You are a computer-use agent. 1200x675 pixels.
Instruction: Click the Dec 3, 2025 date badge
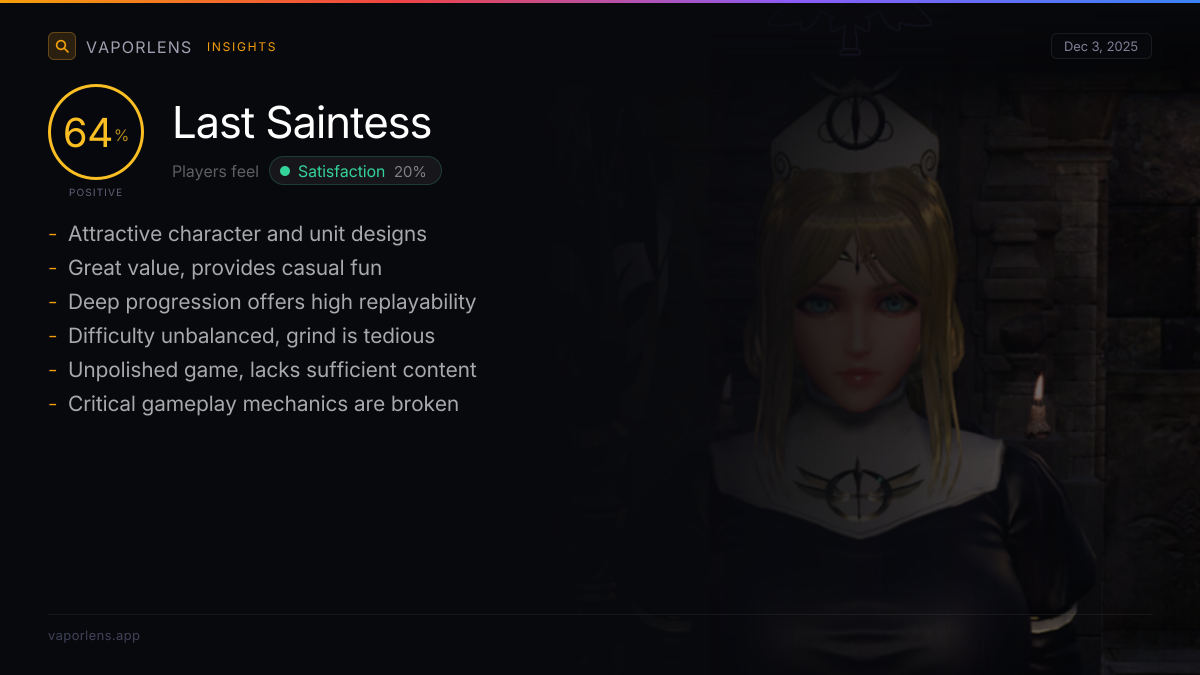pyautogui.click(x=1101, y=46)
